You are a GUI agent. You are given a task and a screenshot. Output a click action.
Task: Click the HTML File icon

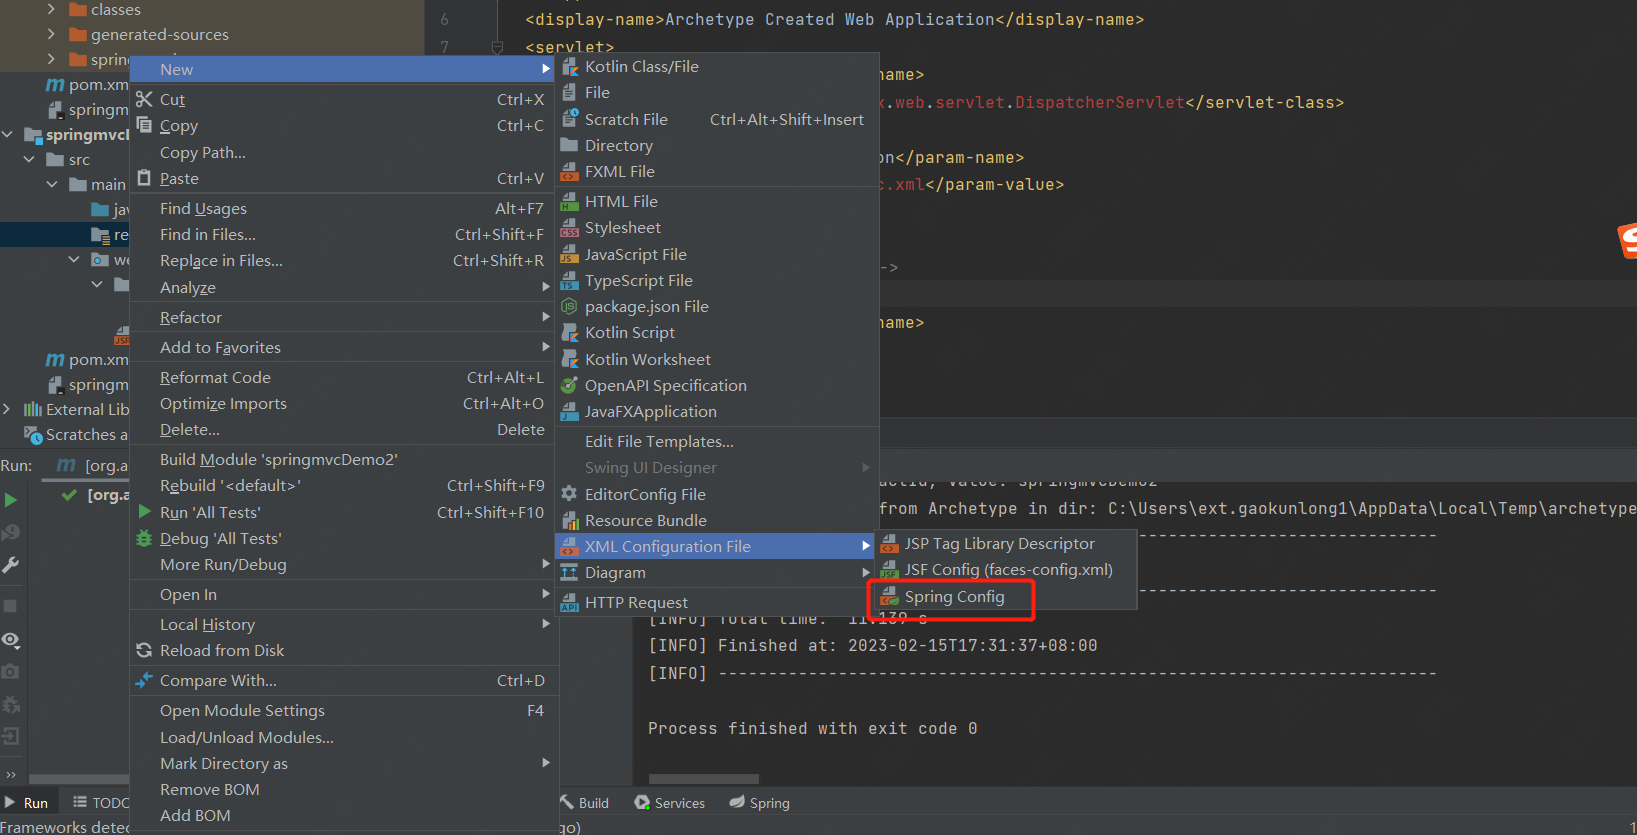click(x=570, y=202)
